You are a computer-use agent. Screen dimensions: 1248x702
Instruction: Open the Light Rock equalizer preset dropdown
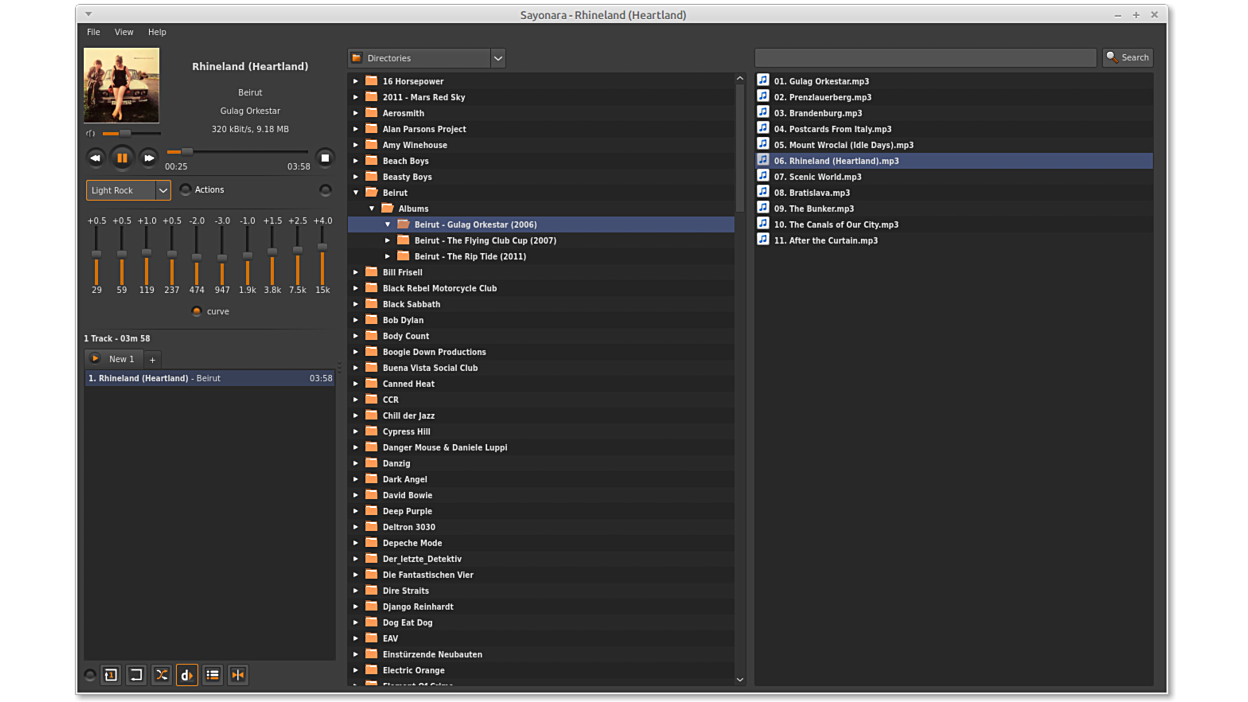tap(162, 190)
